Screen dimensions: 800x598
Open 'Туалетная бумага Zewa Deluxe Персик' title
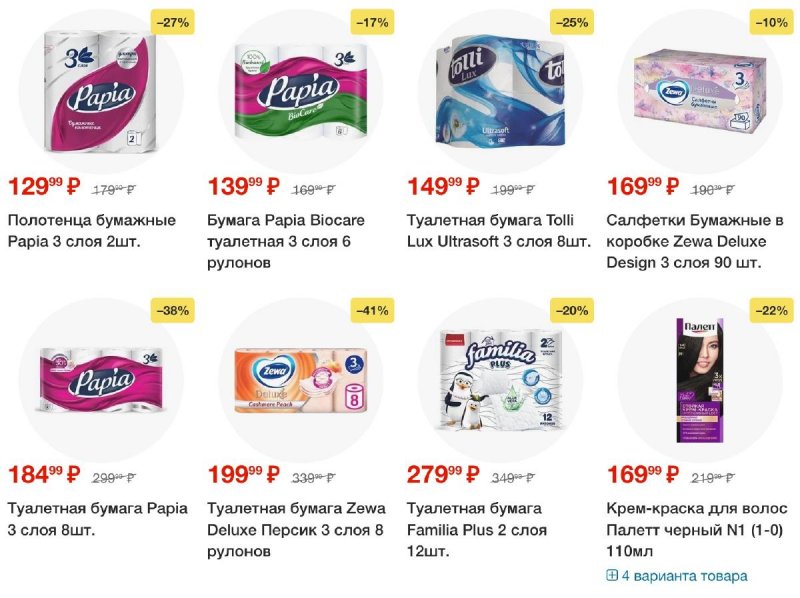pyautogui.click(x=296, y=530)
